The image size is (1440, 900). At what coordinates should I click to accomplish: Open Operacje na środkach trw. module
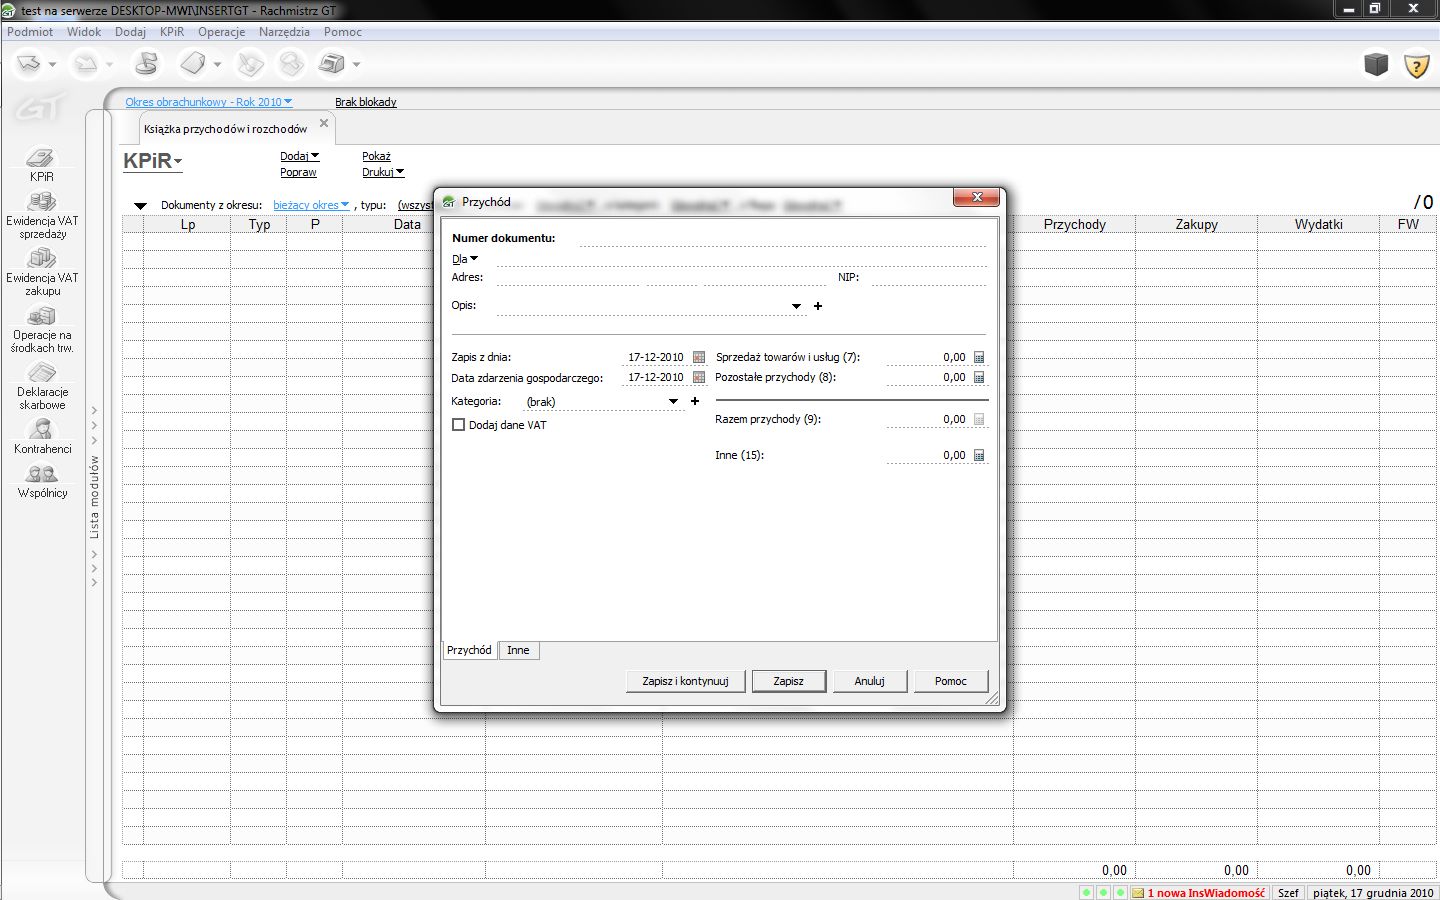42,329
